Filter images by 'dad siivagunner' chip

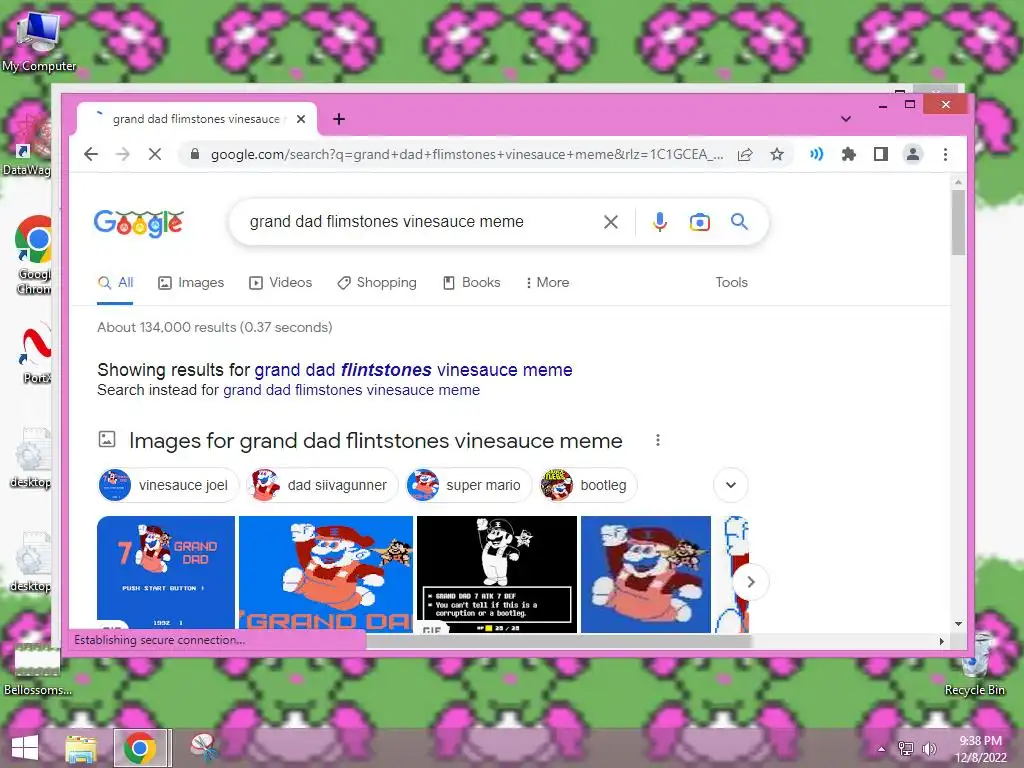pos(323,485)
